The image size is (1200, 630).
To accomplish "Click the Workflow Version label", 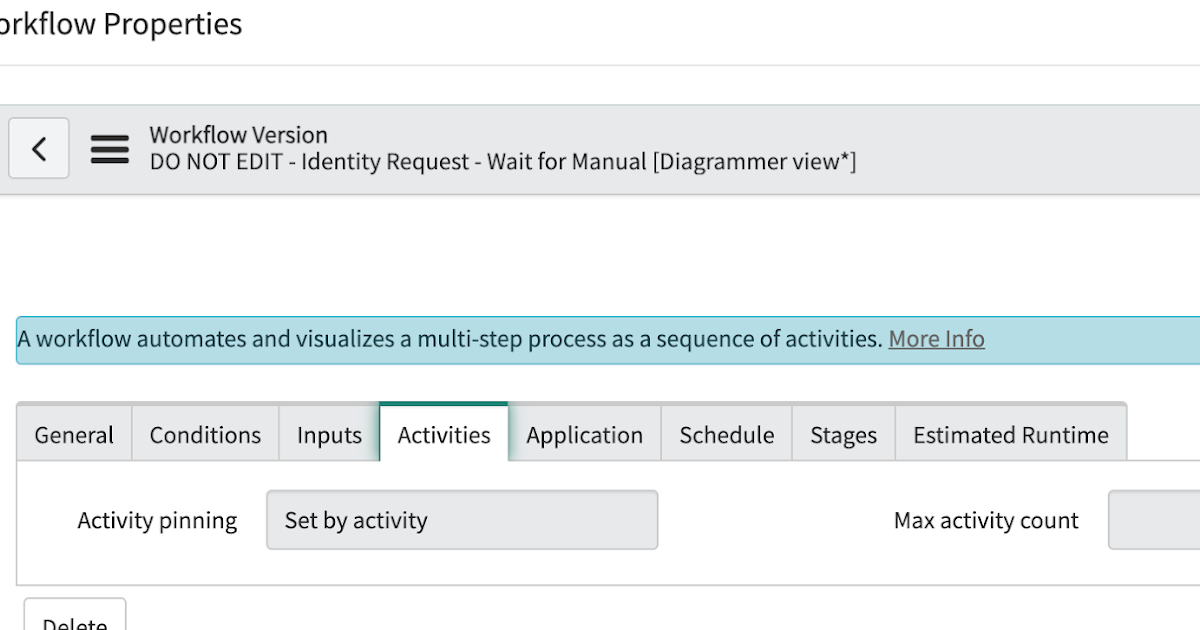I will [x=238, y=134].
